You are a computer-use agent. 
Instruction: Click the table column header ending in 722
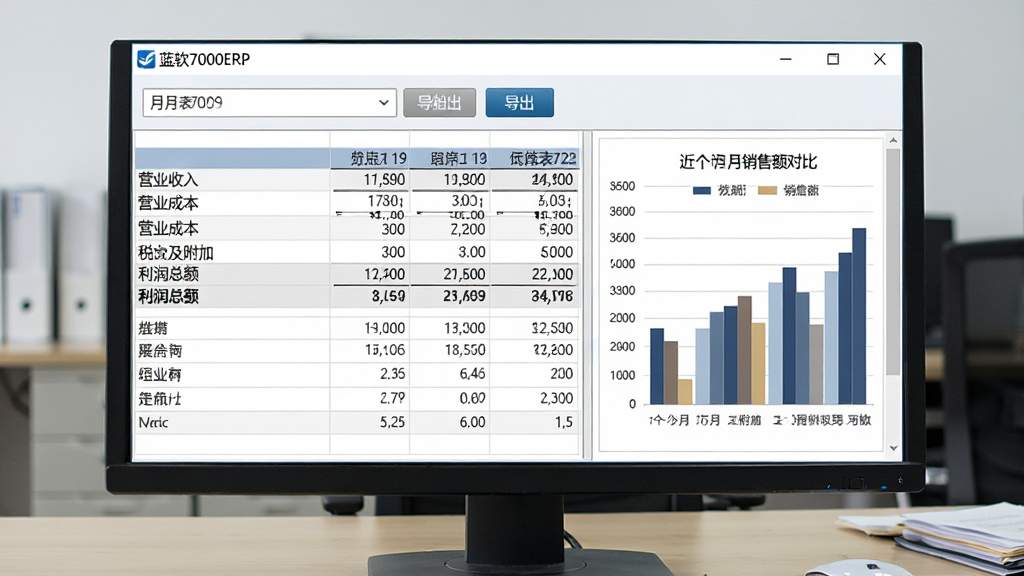542,158
